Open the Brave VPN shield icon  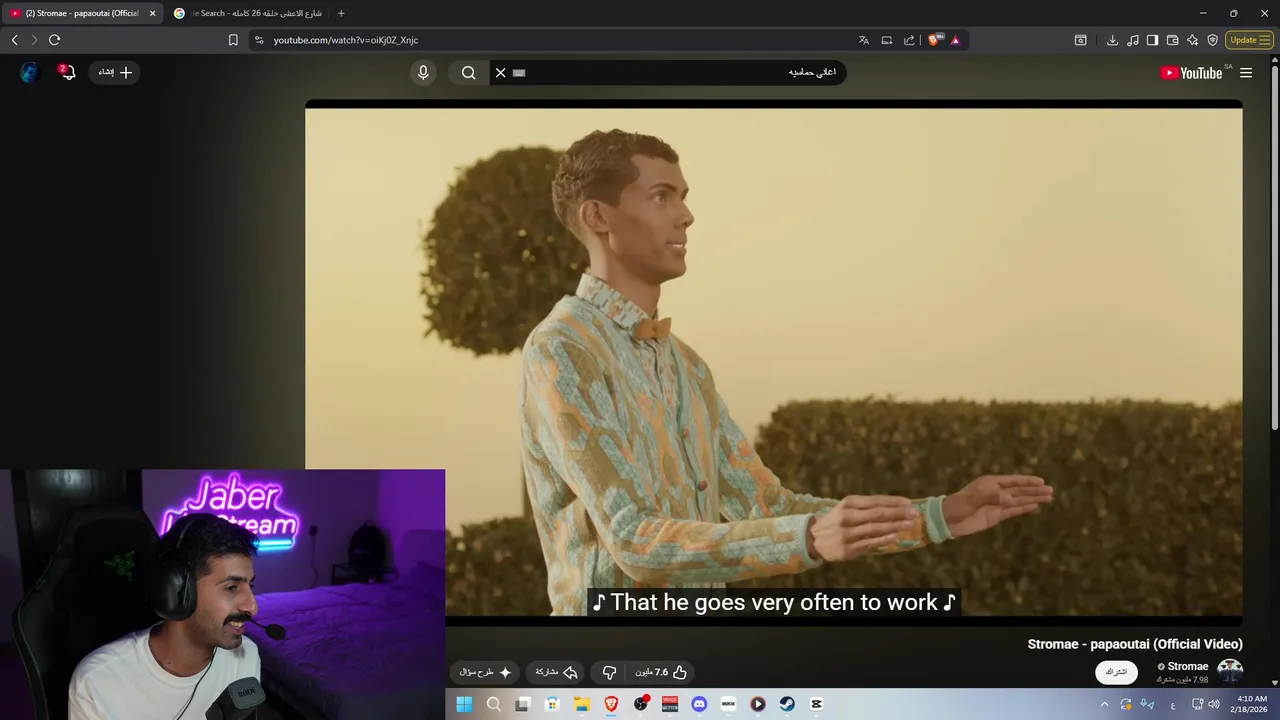click(1213, 40)
